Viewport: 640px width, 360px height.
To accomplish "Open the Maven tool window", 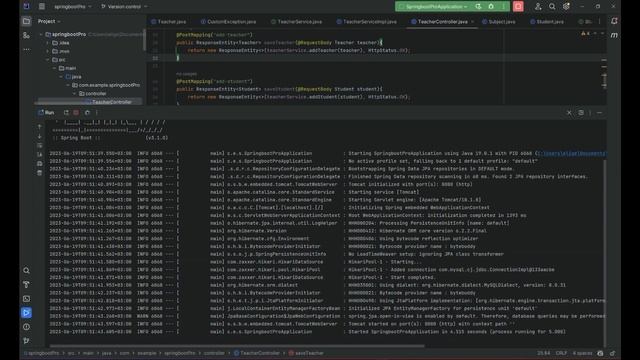I will tap(614, 36).
